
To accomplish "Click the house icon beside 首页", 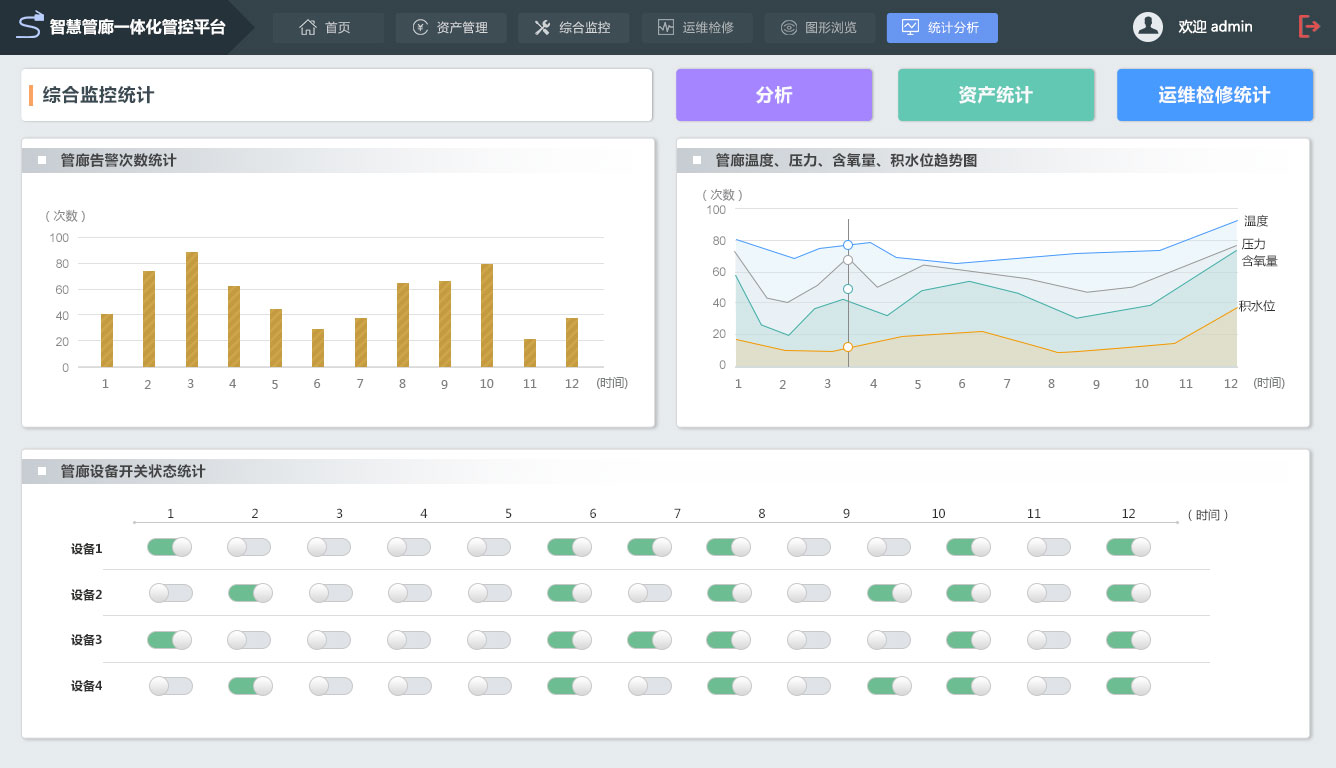I will (308, 28).
